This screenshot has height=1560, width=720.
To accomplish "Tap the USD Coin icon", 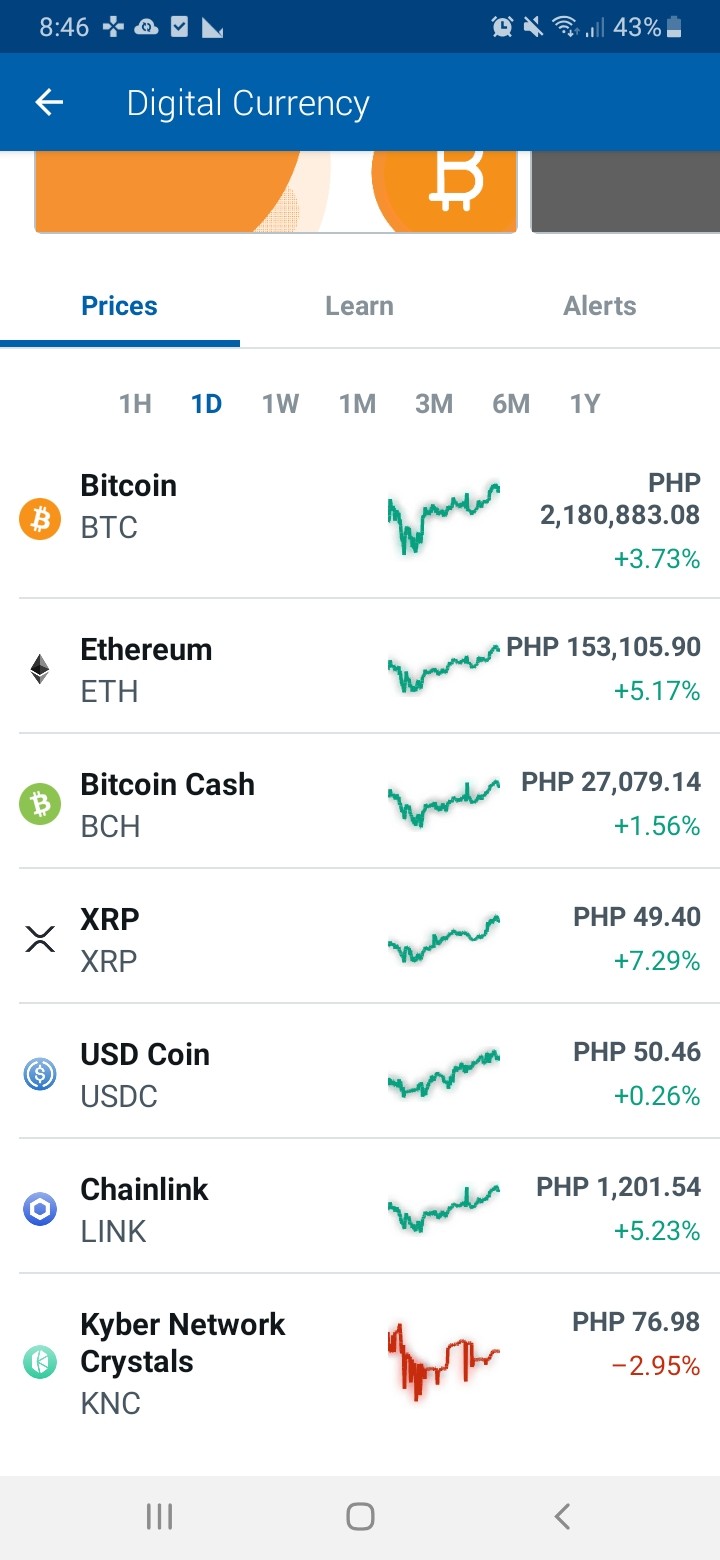I will pyautogui.click(x=40, y=1074).
